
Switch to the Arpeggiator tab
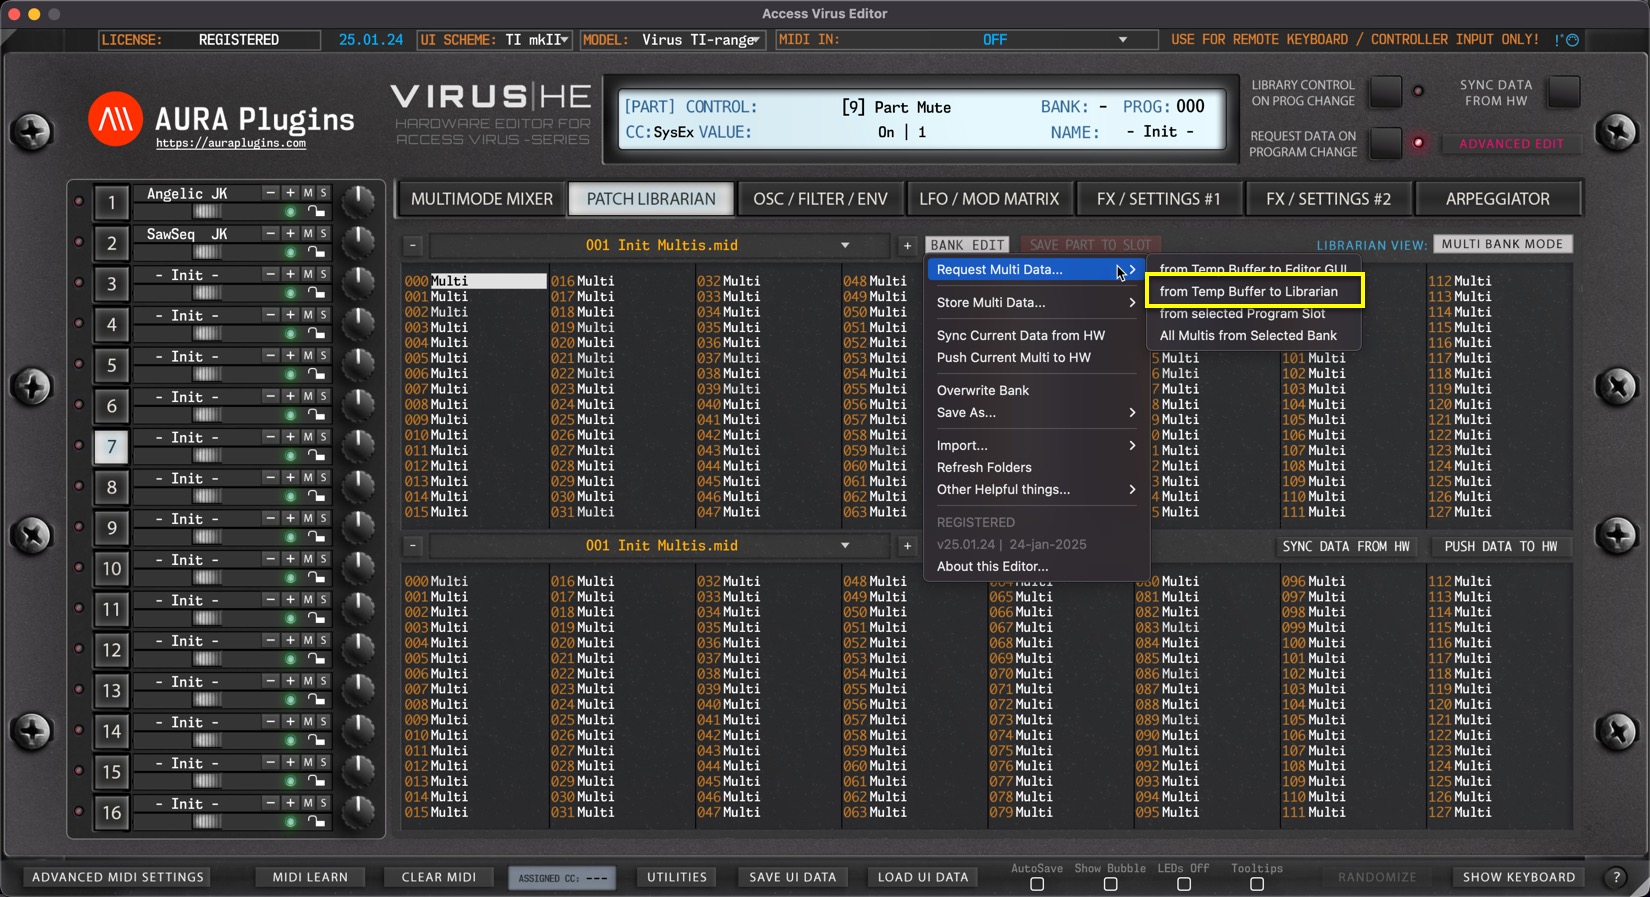click(1497, 199)
